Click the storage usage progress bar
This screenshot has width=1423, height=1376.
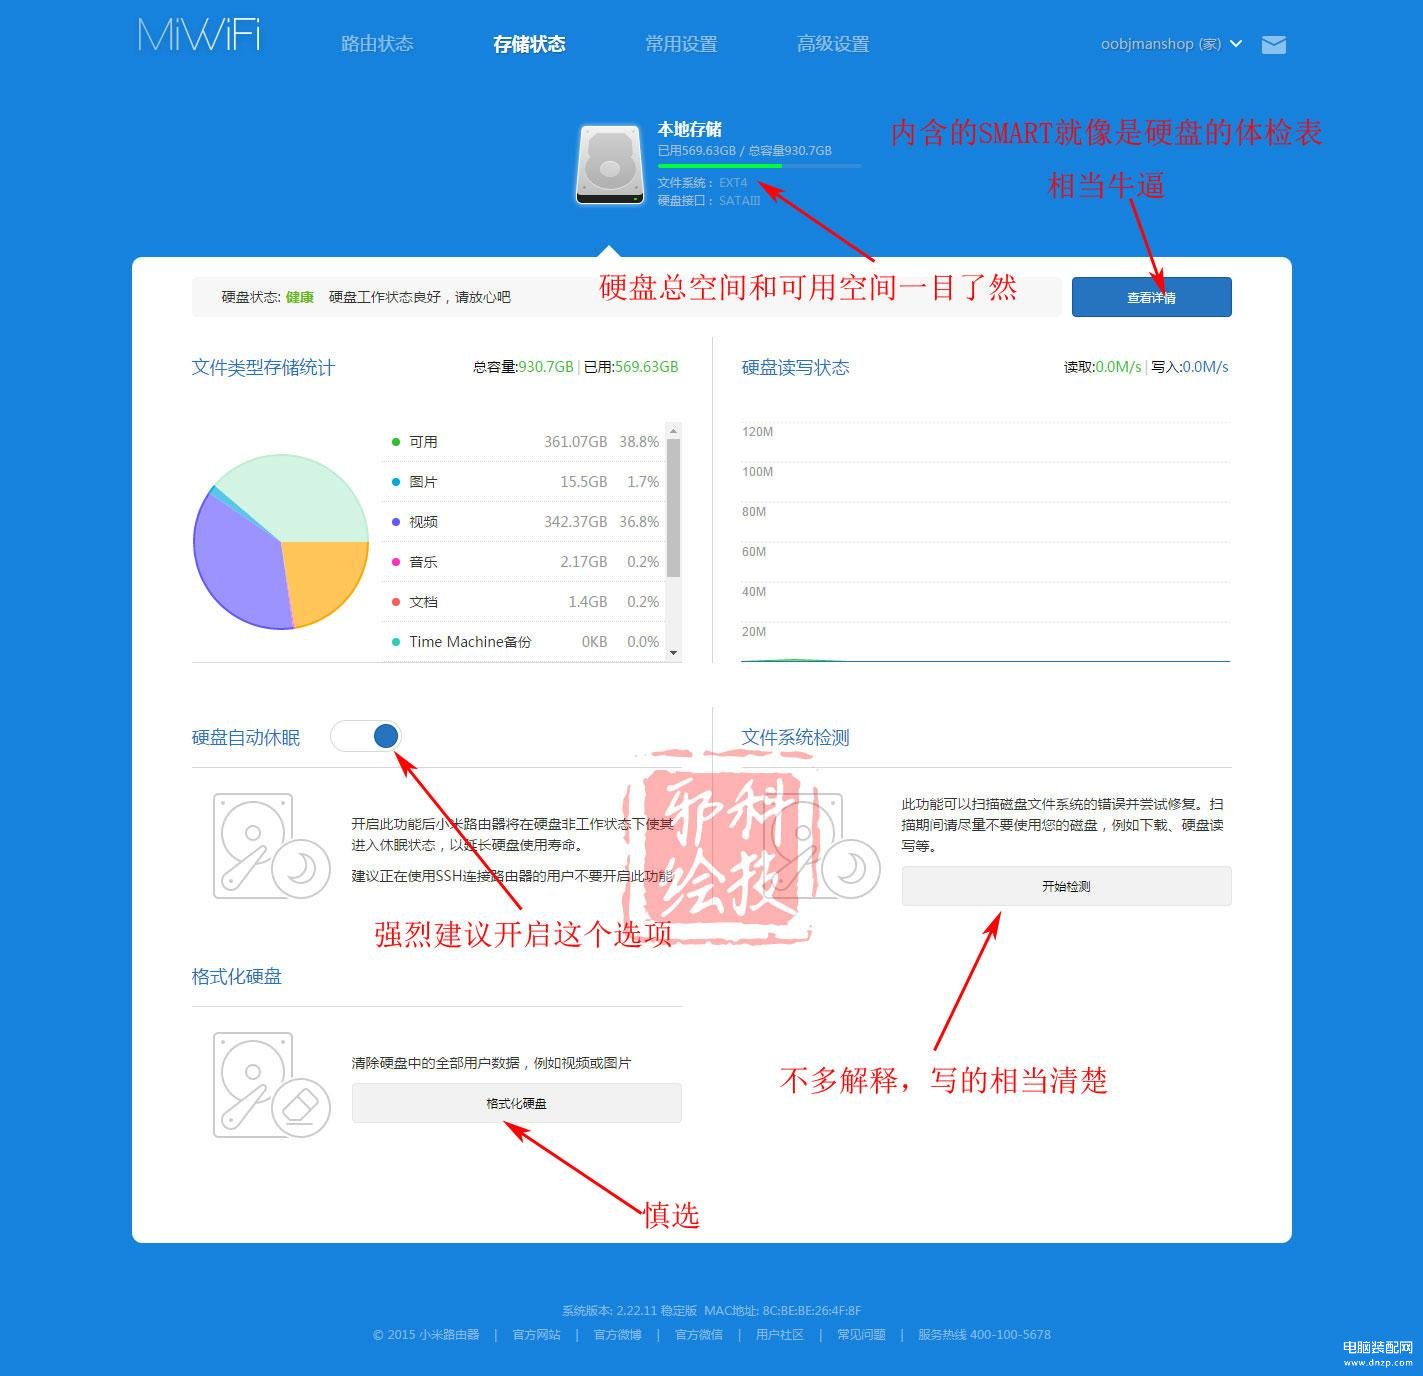point(758,165)
